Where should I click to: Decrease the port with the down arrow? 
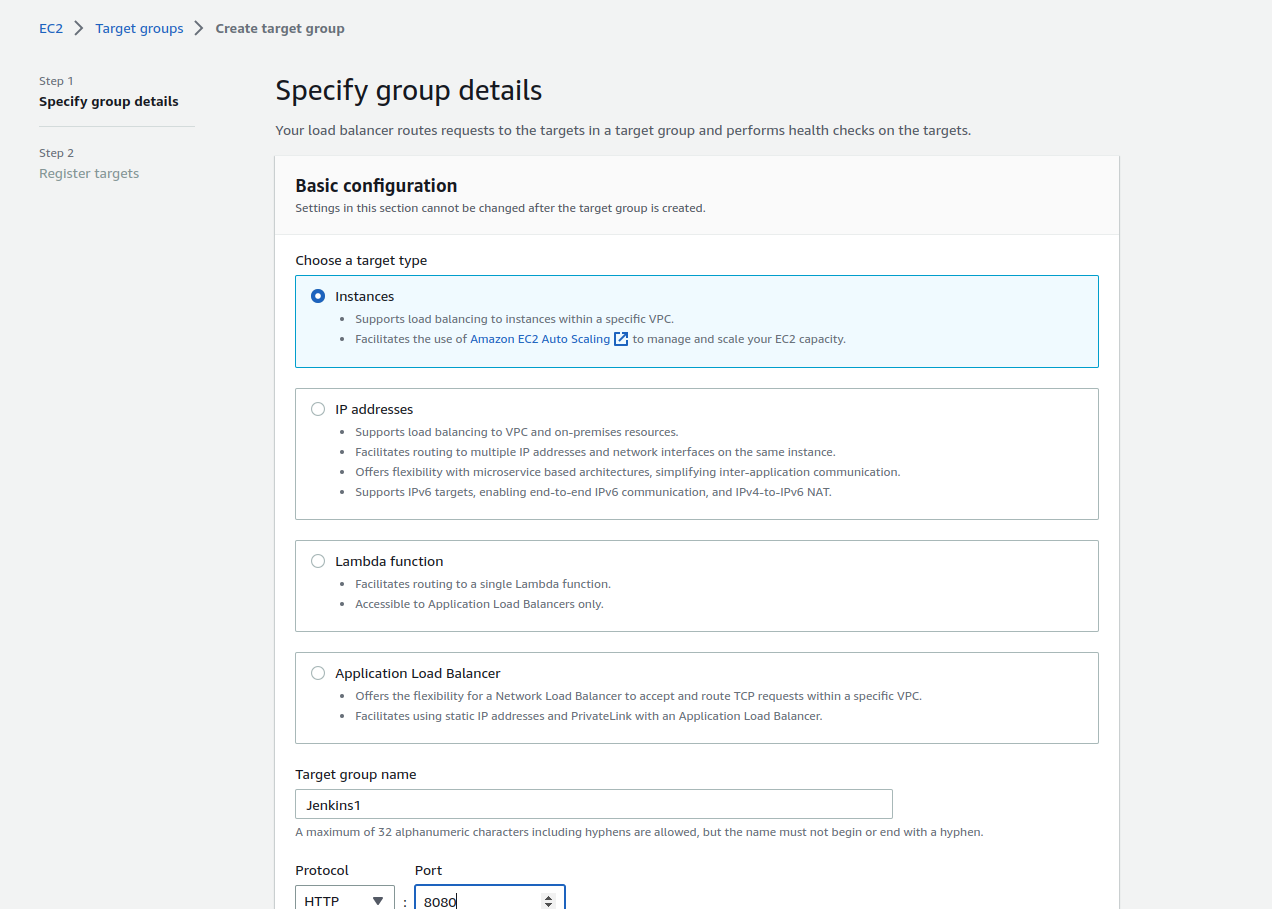tap(548, 905)
